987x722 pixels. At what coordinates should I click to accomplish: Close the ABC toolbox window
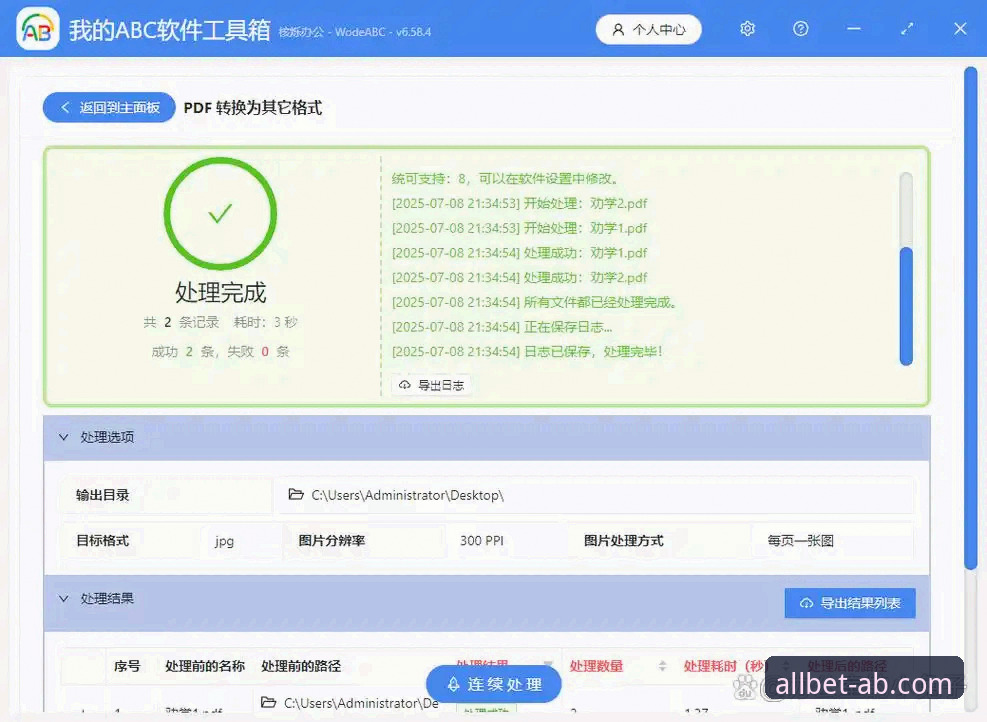[960, 29]
